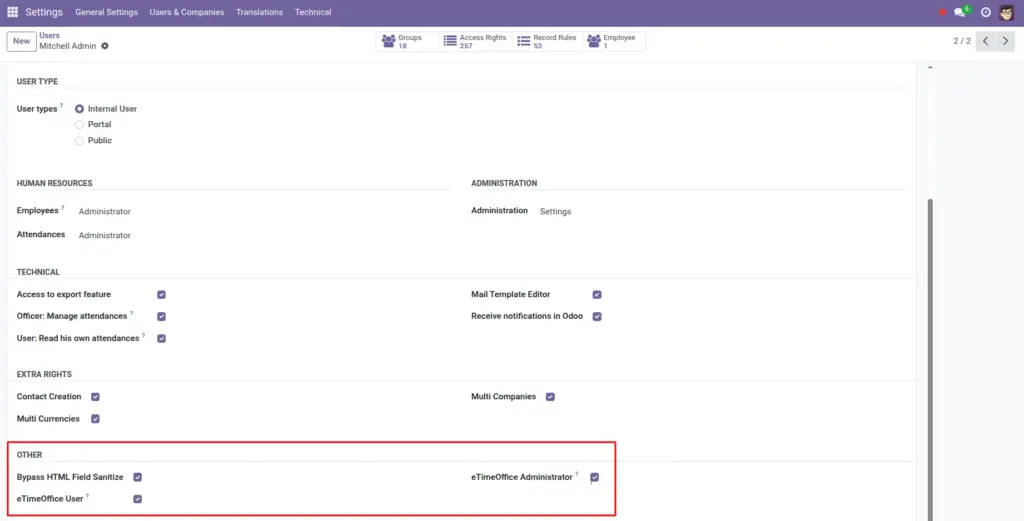Toggle eTimeOffice Administrator checkbox
This screenshot has height=521, width=1024.
(x=594, y=477)
